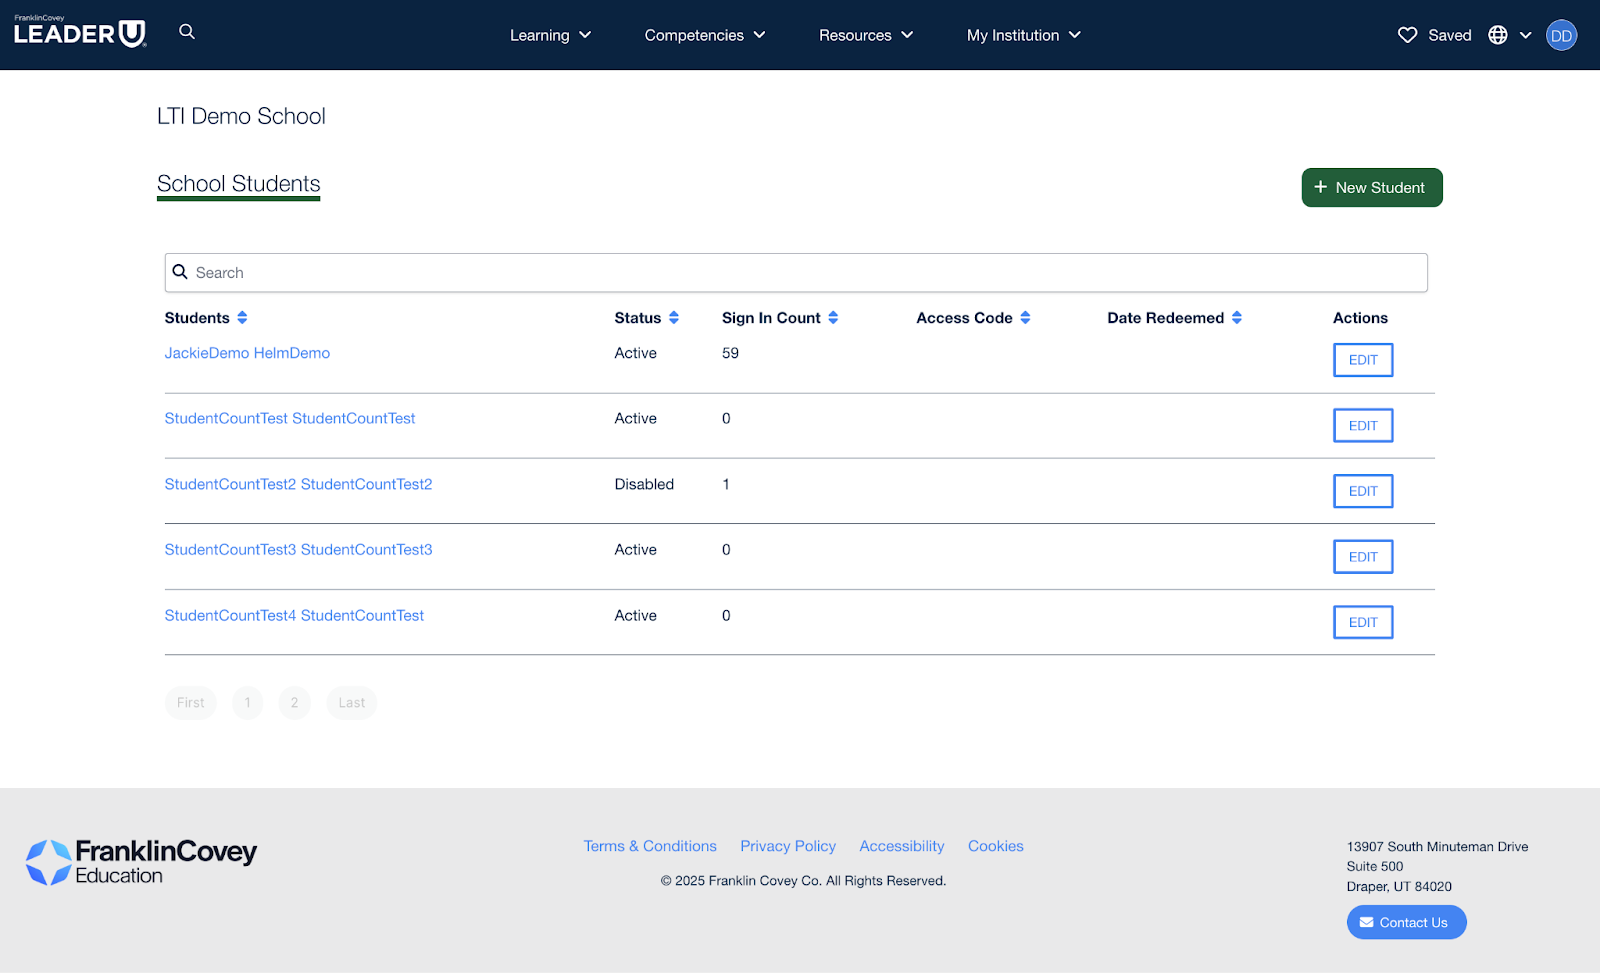Expand the Learning dropdown menu

(550, 35)
